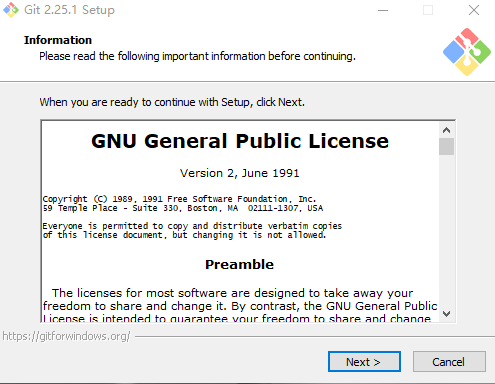Click the Preamble heading in the license
495x384 pixels.
pos(239,264)
